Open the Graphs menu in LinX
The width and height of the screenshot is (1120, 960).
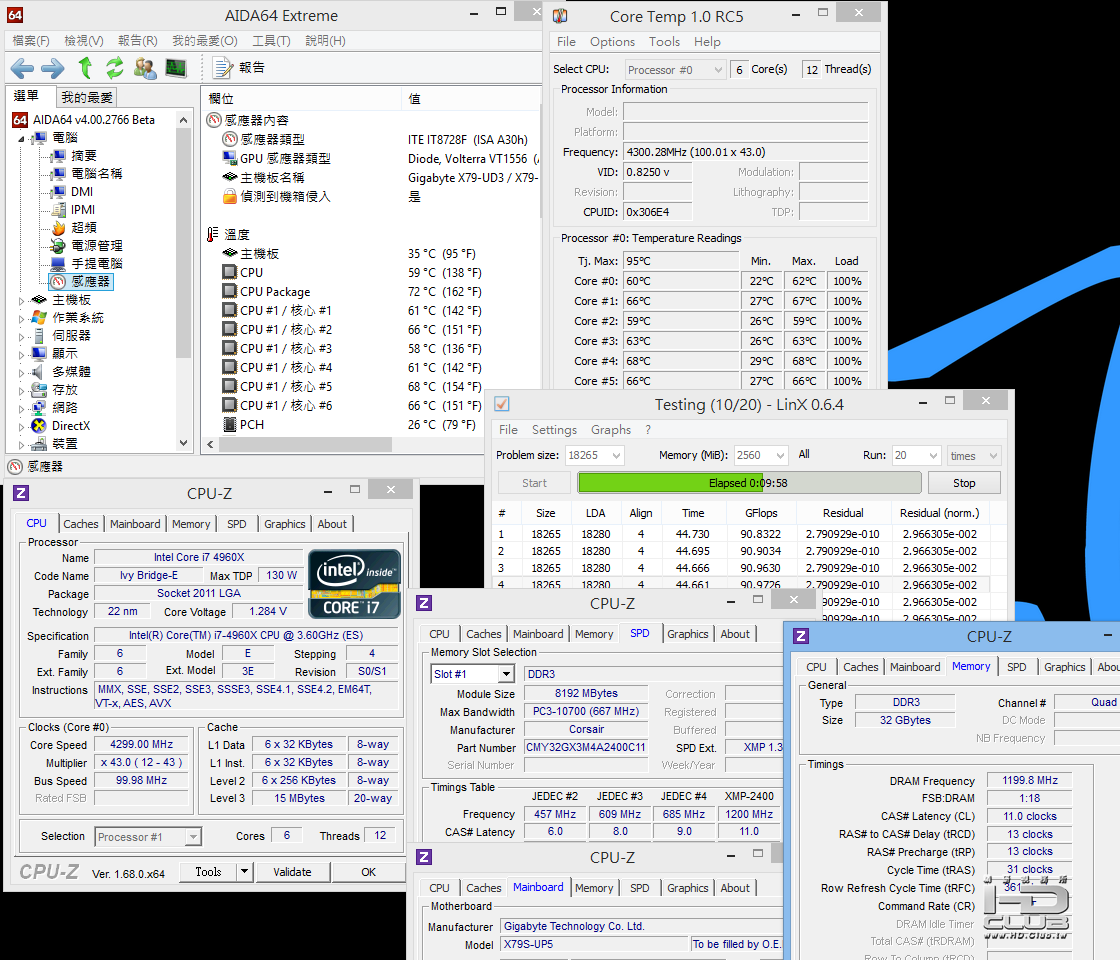tap(610, 430)
